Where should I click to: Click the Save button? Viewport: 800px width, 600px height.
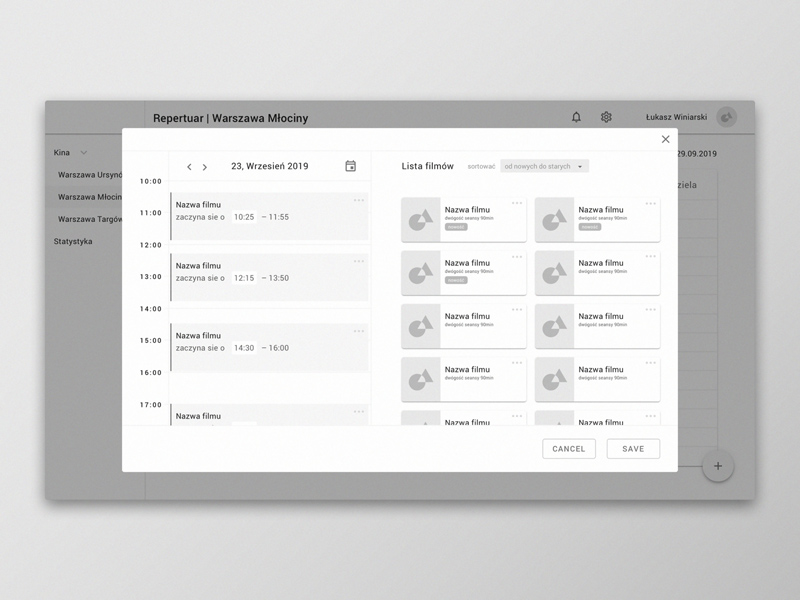633,449
